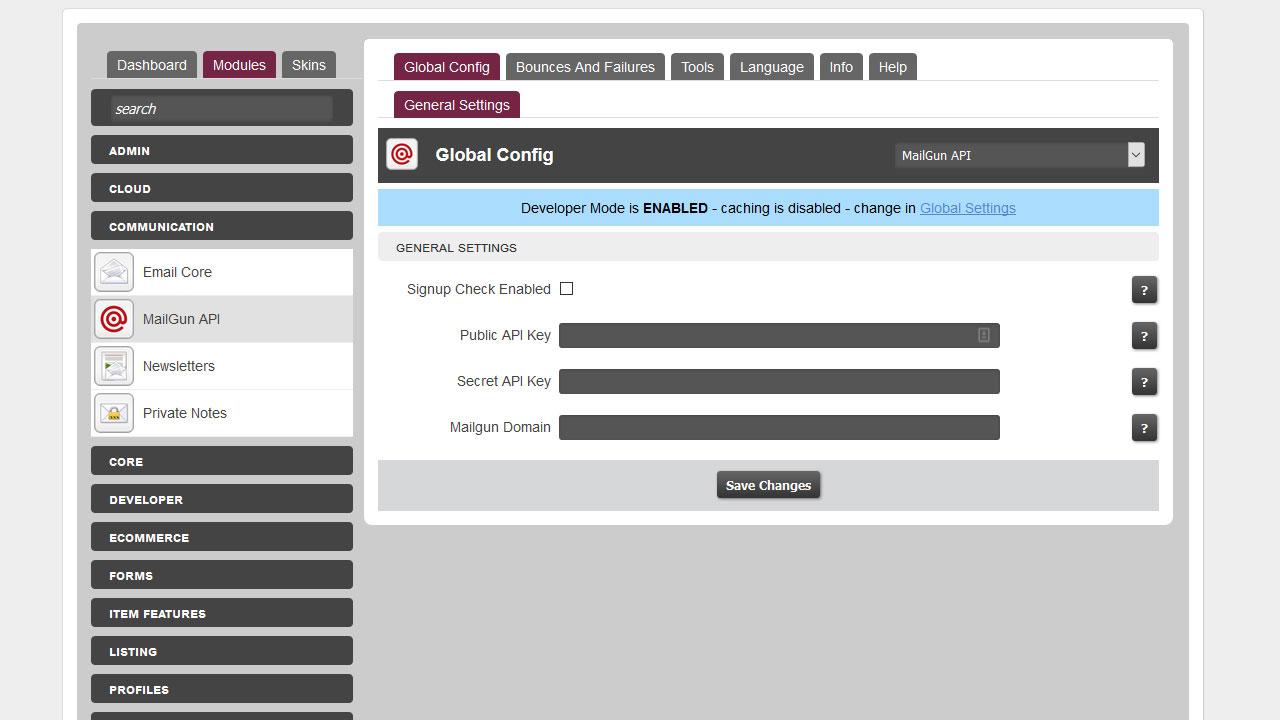Expand the ECOMMERCE module category
The image size is (1280, 720).
(x=221, y=537)
